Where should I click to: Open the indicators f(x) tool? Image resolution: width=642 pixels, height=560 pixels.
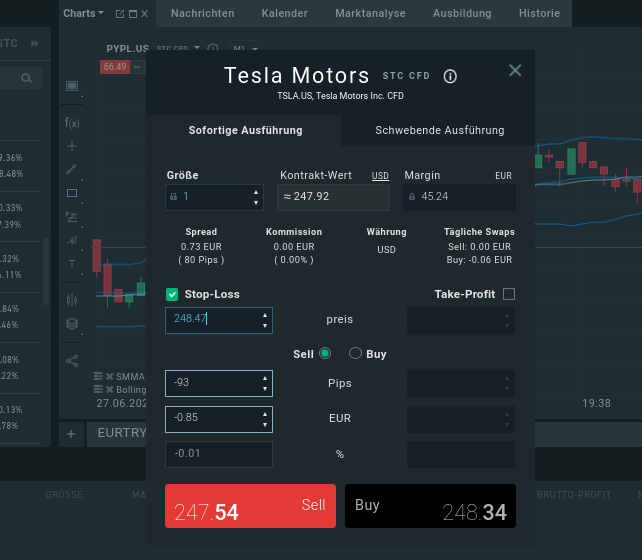[72, 122]
